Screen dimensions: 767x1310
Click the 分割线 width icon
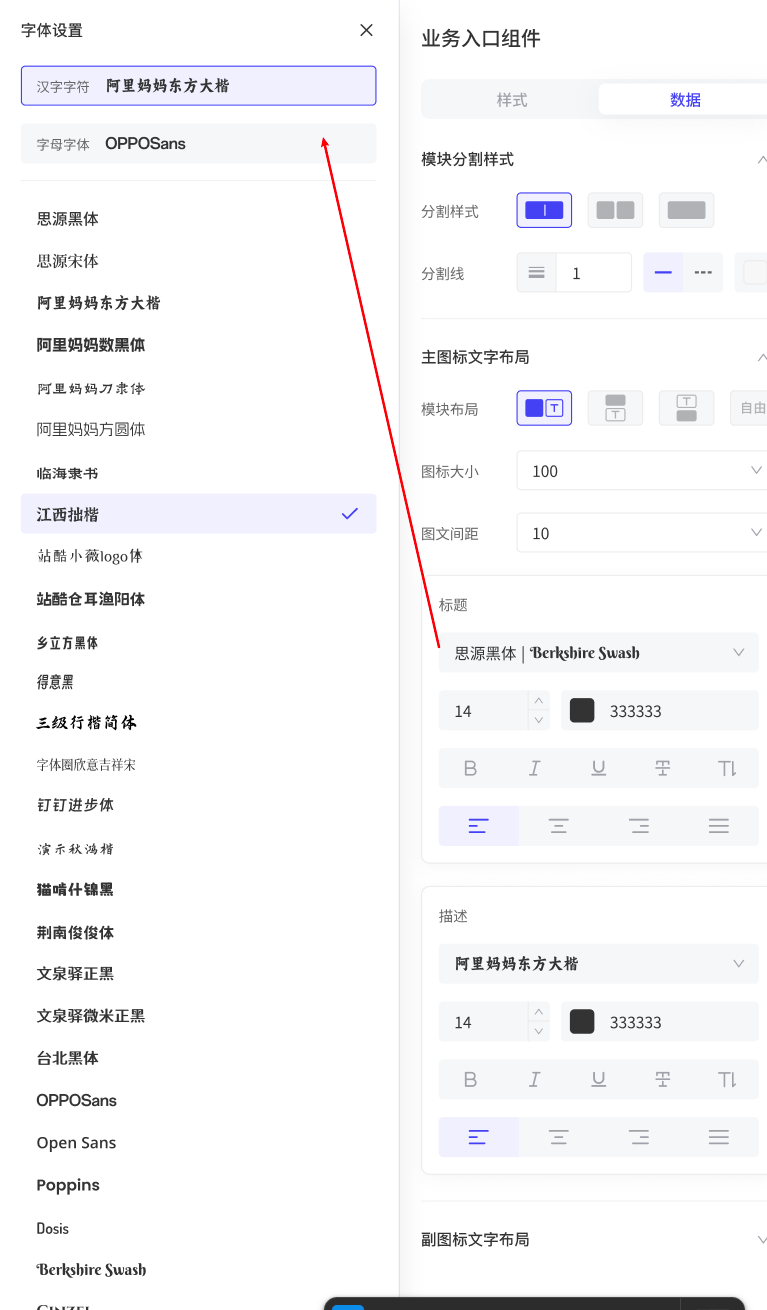pos(537,273)
